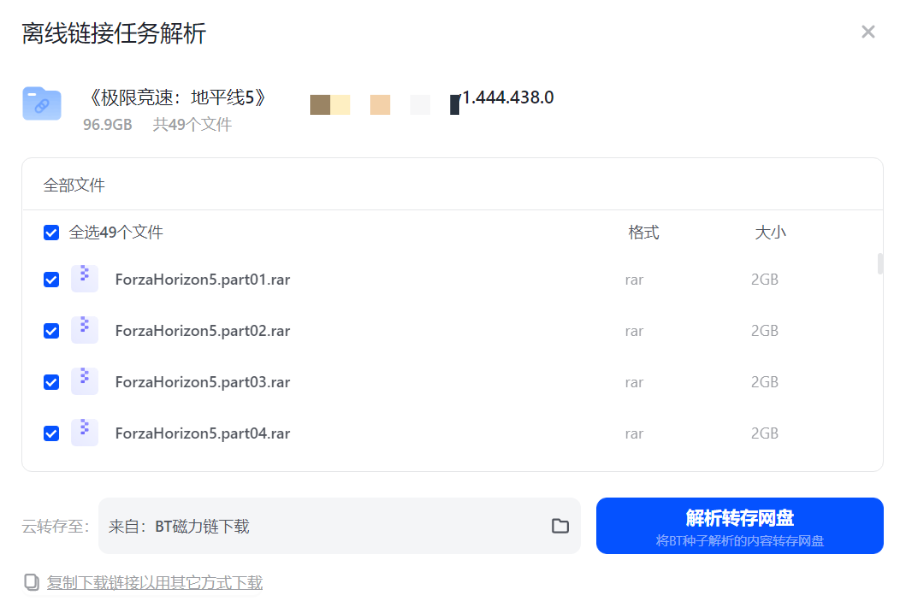Screen dimensions: 900x607
Task: Click the rar archive icon for ForzaHorizon5.part01.rar
Action: click(84, 279)
